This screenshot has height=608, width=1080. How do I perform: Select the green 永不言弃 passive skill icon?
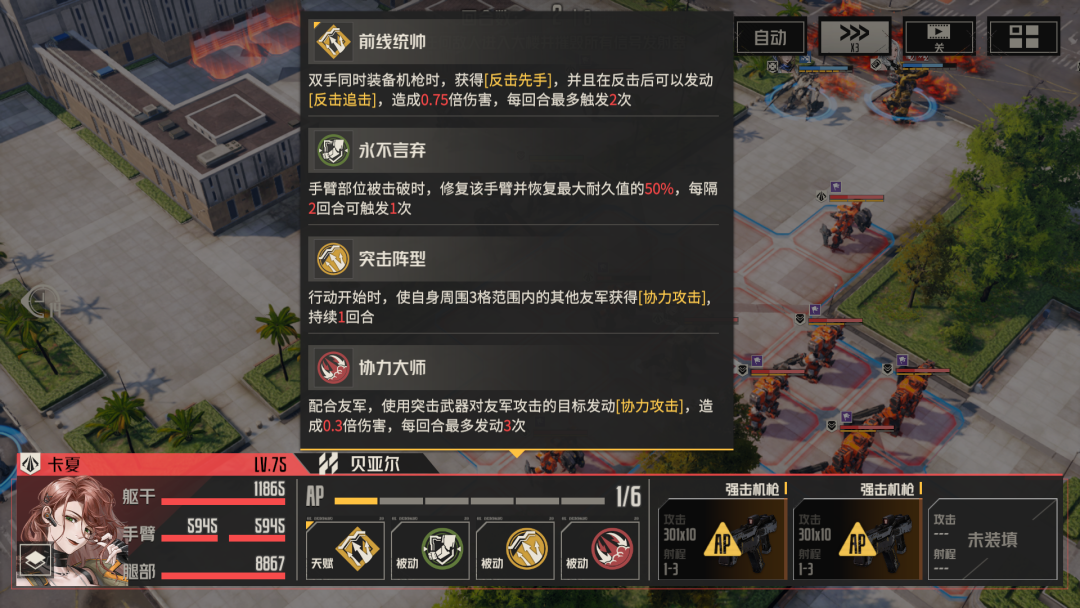tap(430, 549)
